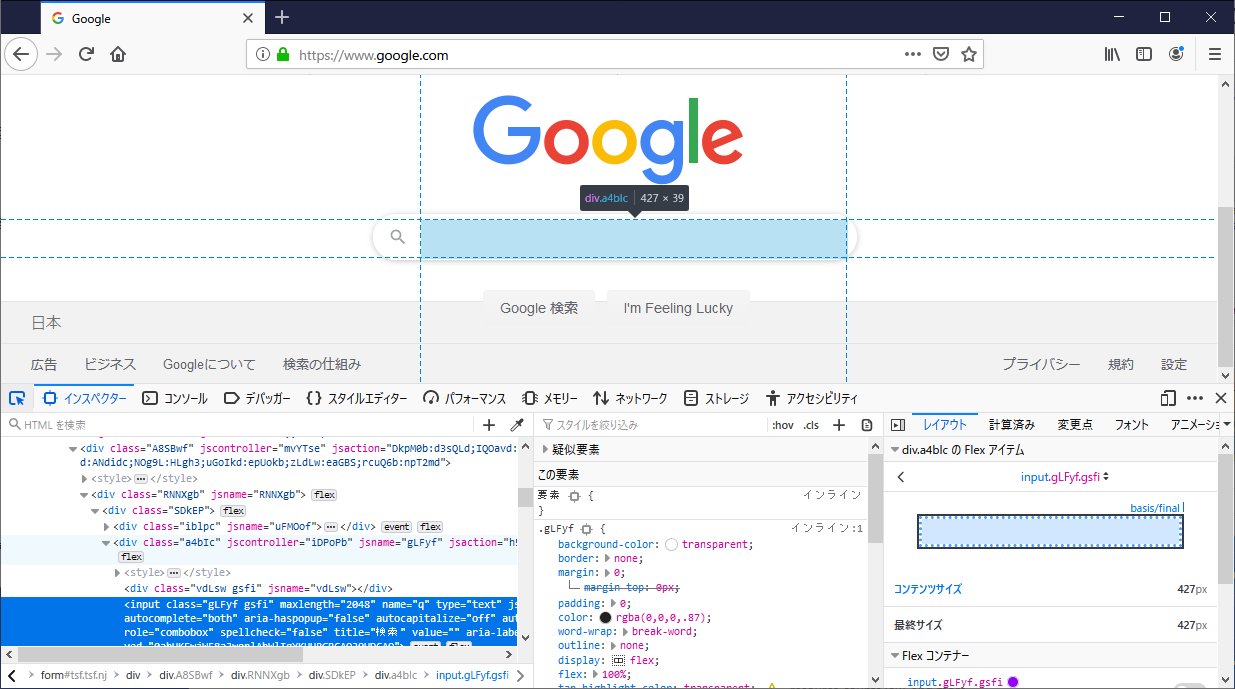Open the Googleについて link
1235x689 pixels.
click(x=209, y=364)
